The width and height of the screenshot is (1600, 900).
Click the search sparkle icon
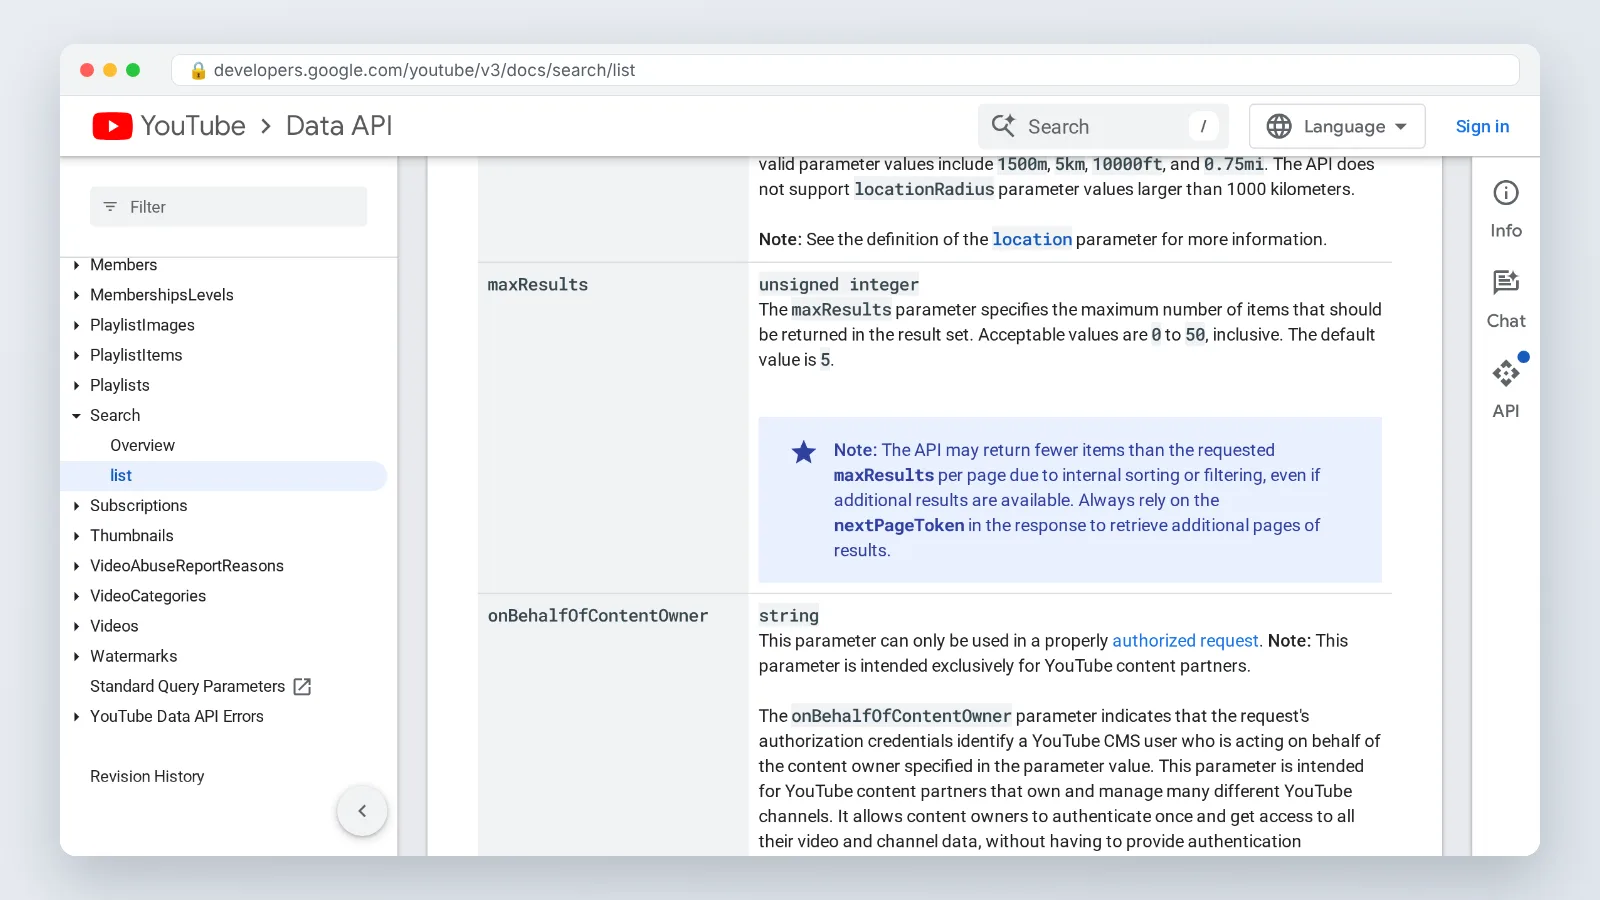[x=1003, y=125]
